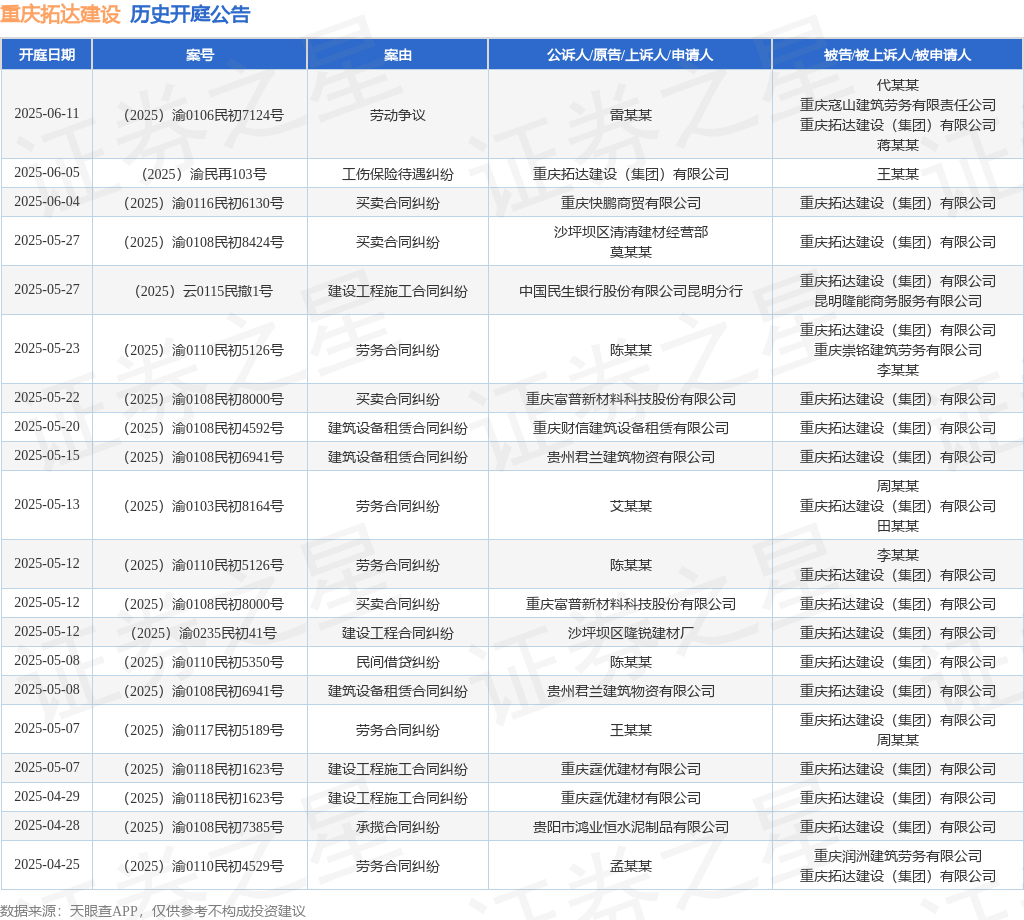Click the 历史开庭公告 heading
The height and width of the screenshot is (920, 1024).
[190, 14]
